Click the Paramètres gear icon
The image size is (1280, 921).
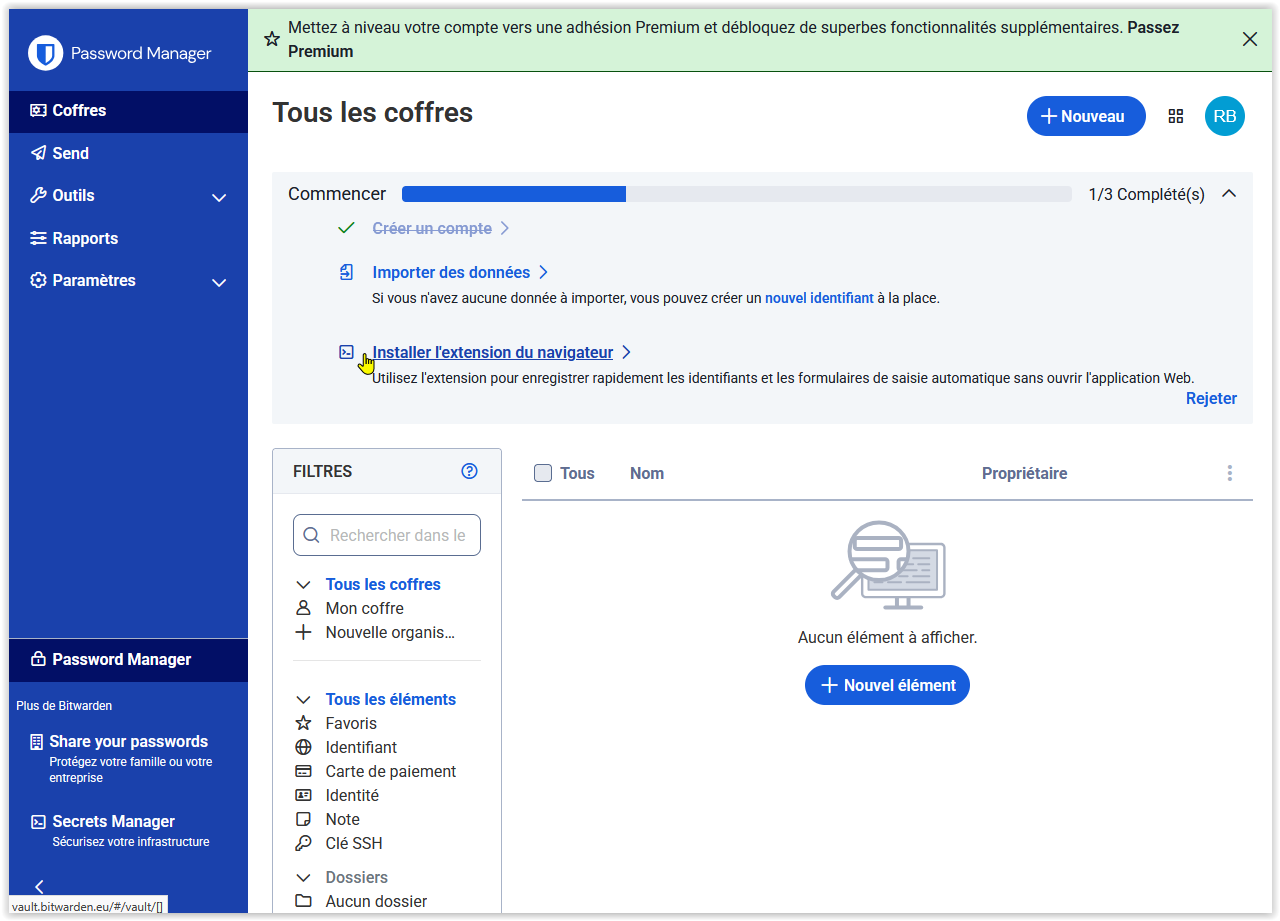pos(38,280)
